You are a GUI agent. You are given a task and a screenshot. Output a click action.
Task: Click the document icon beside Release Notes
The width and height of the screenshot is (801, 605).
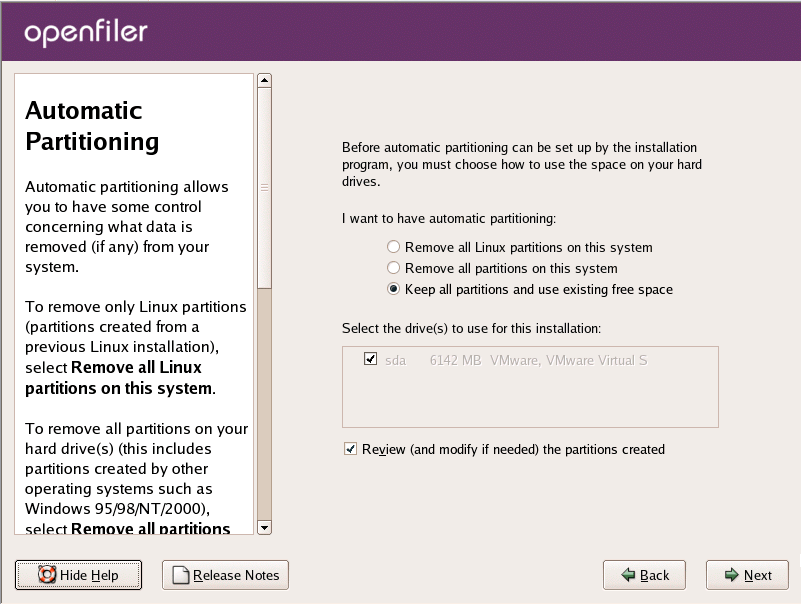click(x=180, y=575)
